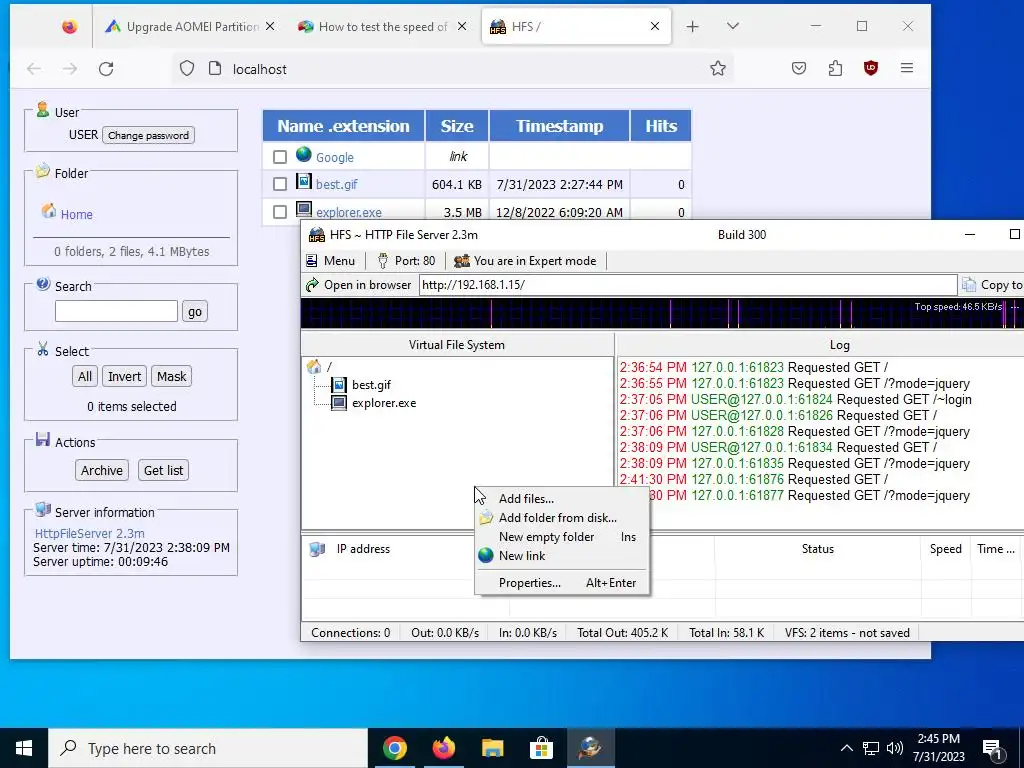Click the Change password button

pyautogui.click(x=148, y=135)
